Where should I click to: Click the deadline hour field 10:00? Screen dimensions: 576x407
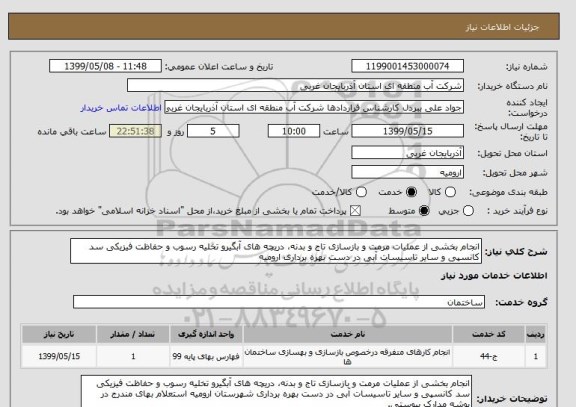click(x=294, y=131)
